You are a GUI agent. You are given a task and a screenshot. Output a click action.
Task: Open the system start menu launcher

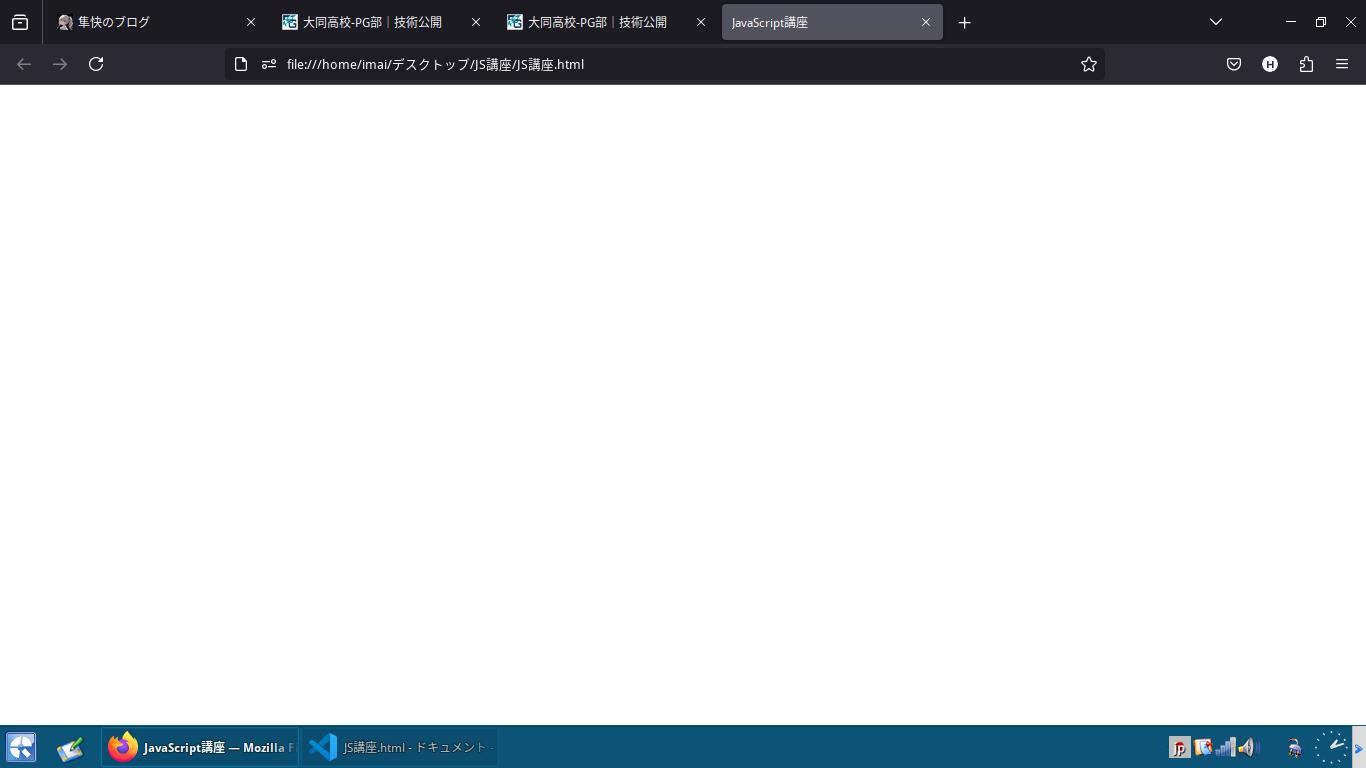21,747
